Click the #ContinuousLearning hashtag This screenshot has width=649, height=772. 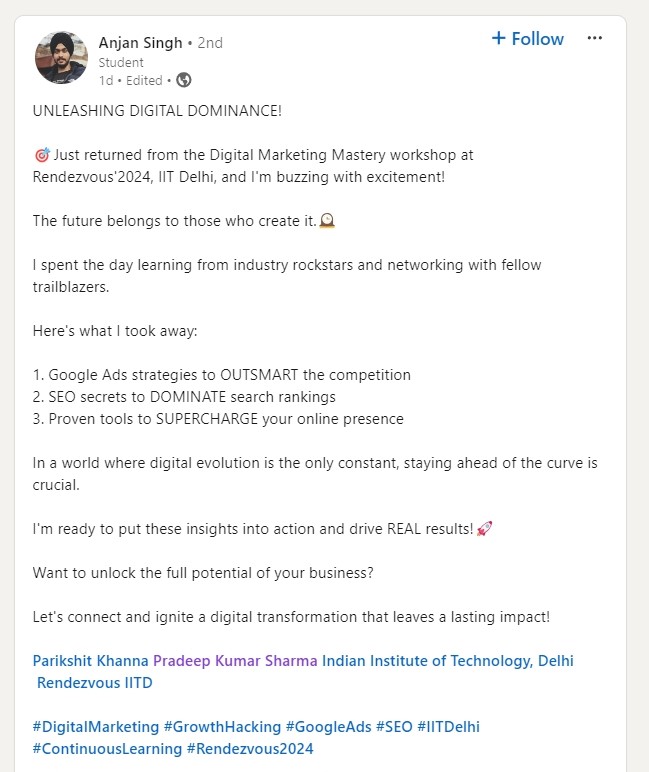(107, 748)
